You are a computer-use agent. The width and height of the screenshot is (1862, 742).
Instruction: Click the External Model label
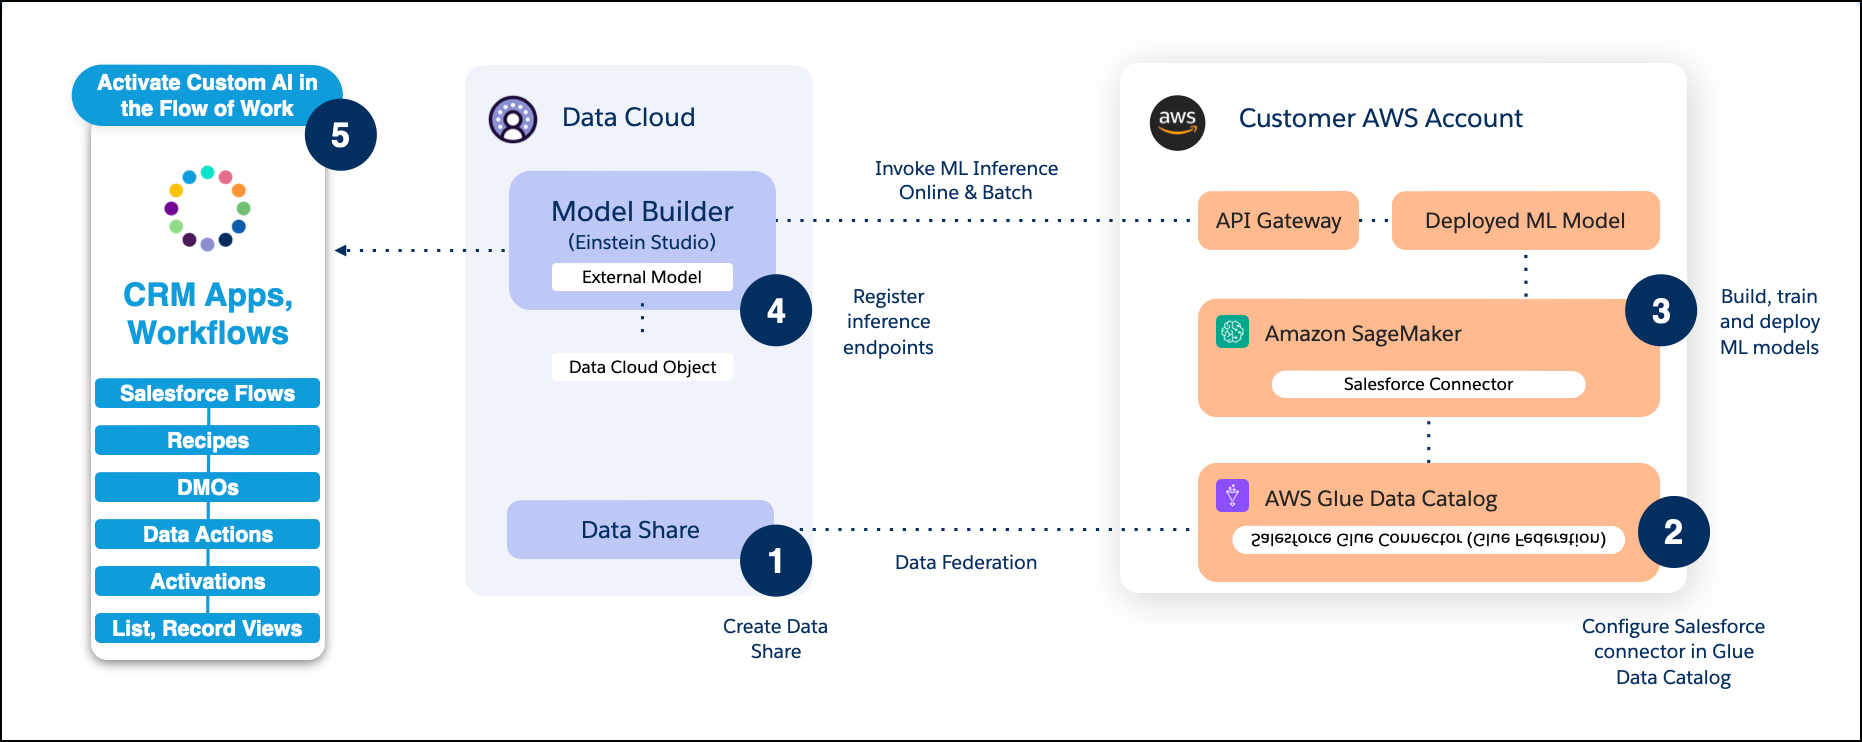click(x=641, y=277)
